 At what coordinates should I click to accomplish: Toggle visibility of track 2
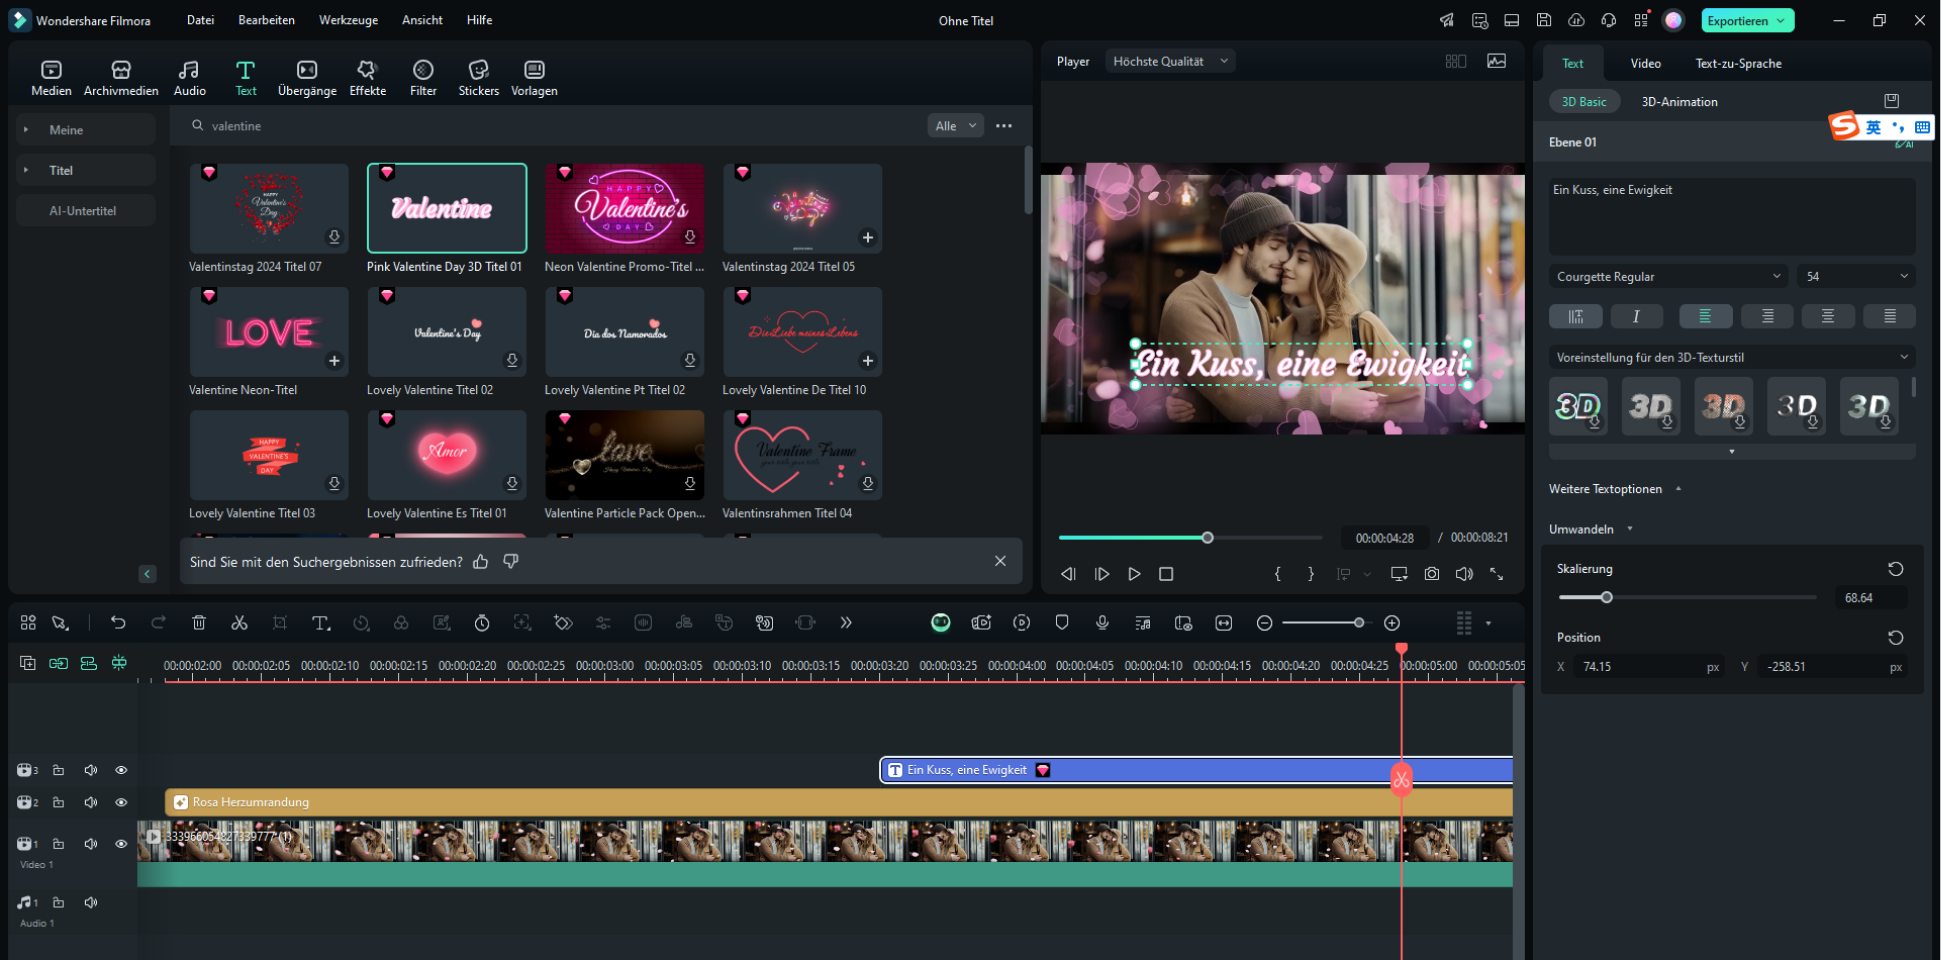click(121, 802)
